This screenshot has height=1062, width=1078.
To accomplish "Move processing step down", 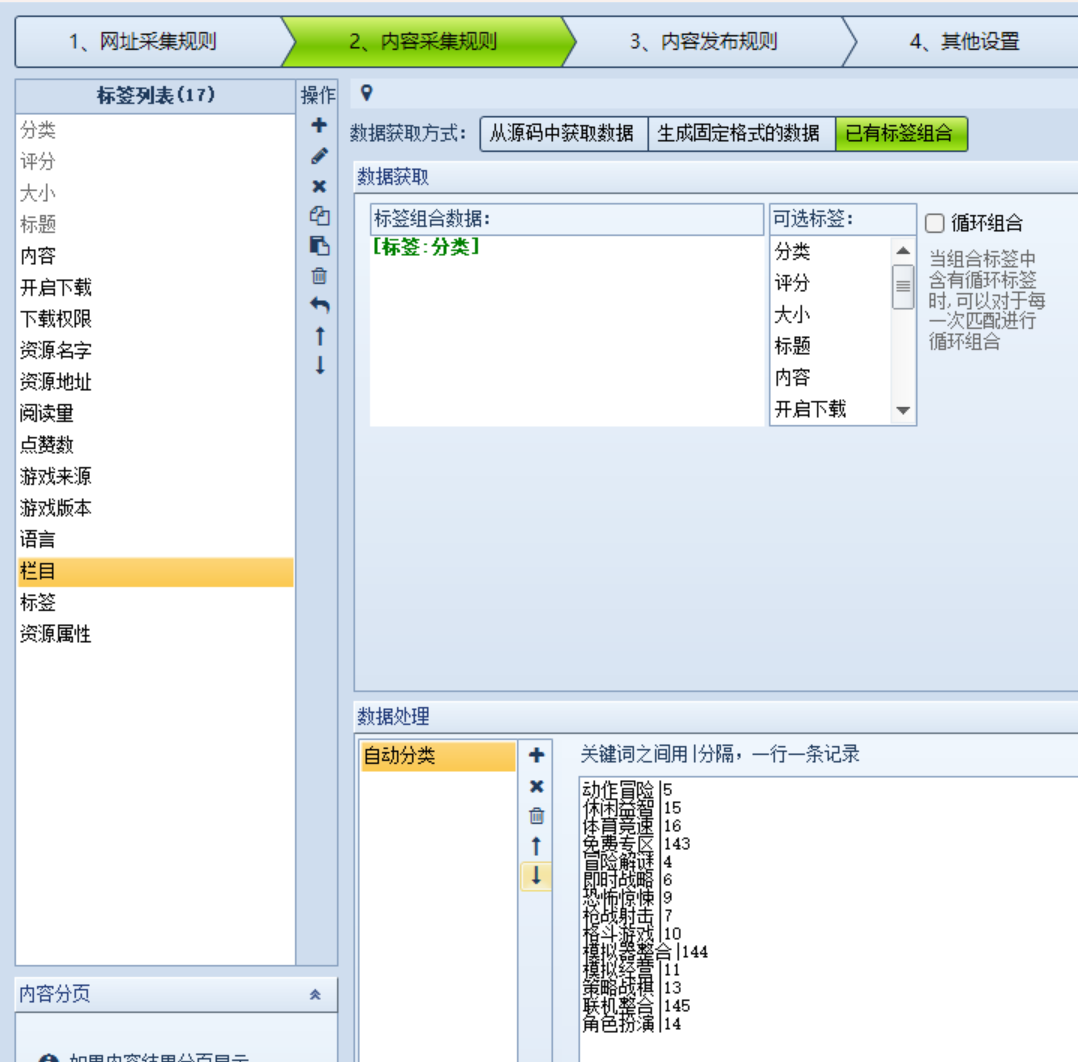I will point(536,876).
